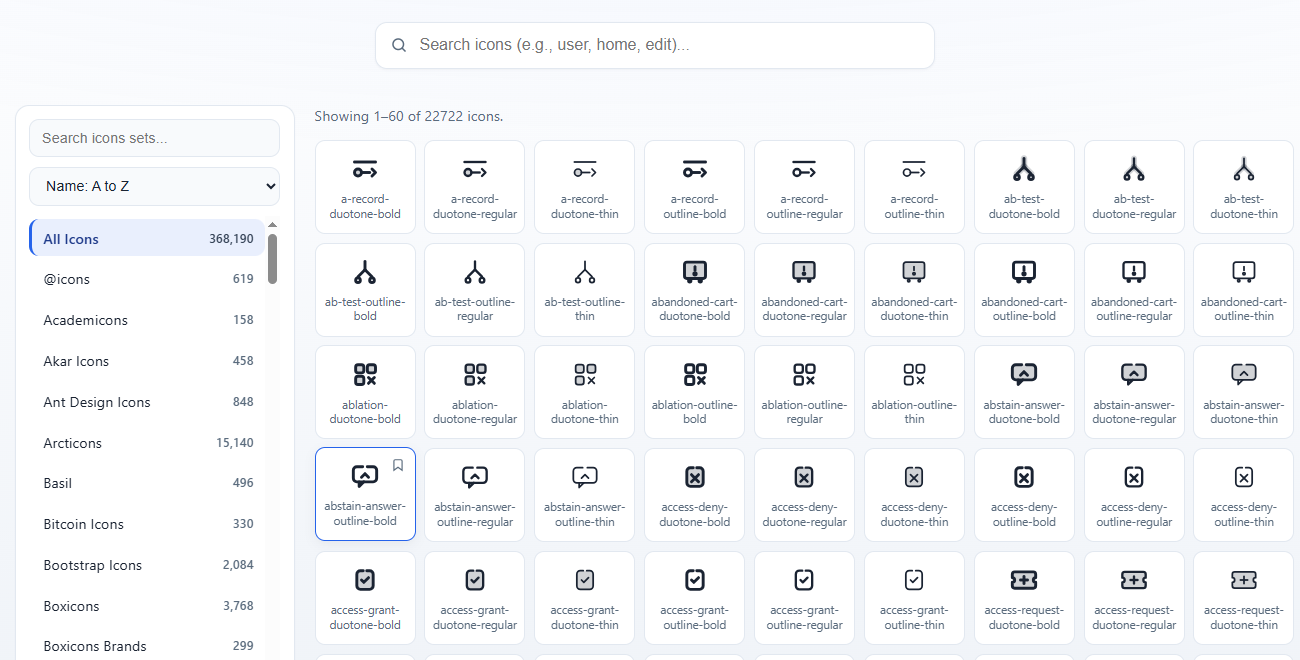Choose the ablation-duotone-thin icon
The height and width of the screenshot is (660, 1300).
coord(585,392)
